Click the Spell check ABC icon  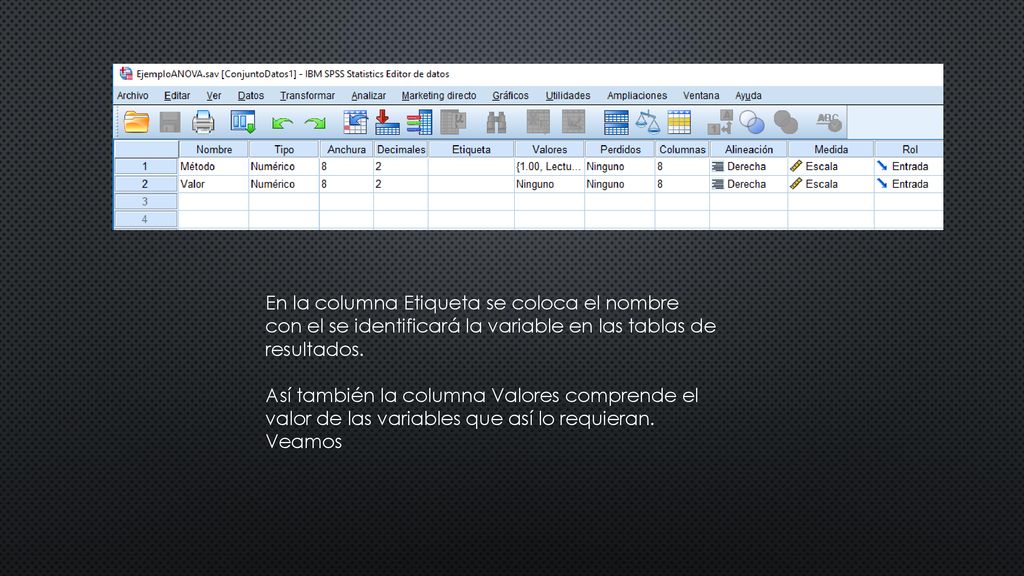coord(829,122)
